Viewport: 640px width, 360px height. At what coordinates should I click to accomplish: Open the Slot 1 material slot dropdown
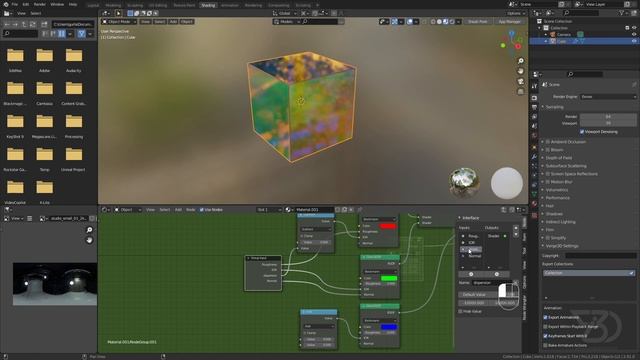[x=269, y=210]
